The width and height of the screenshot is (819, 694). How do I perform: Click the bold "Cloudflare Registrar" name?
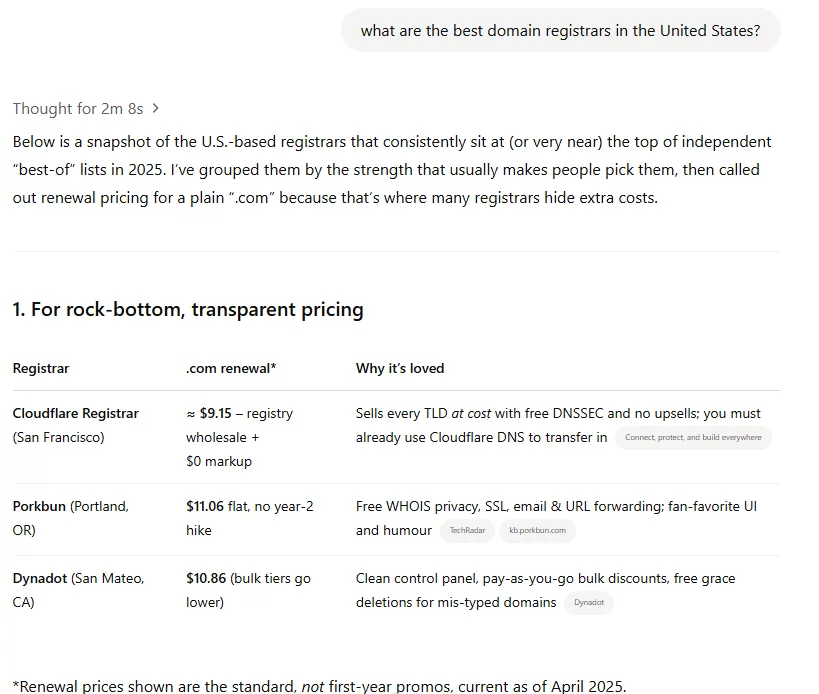(76, 413)
